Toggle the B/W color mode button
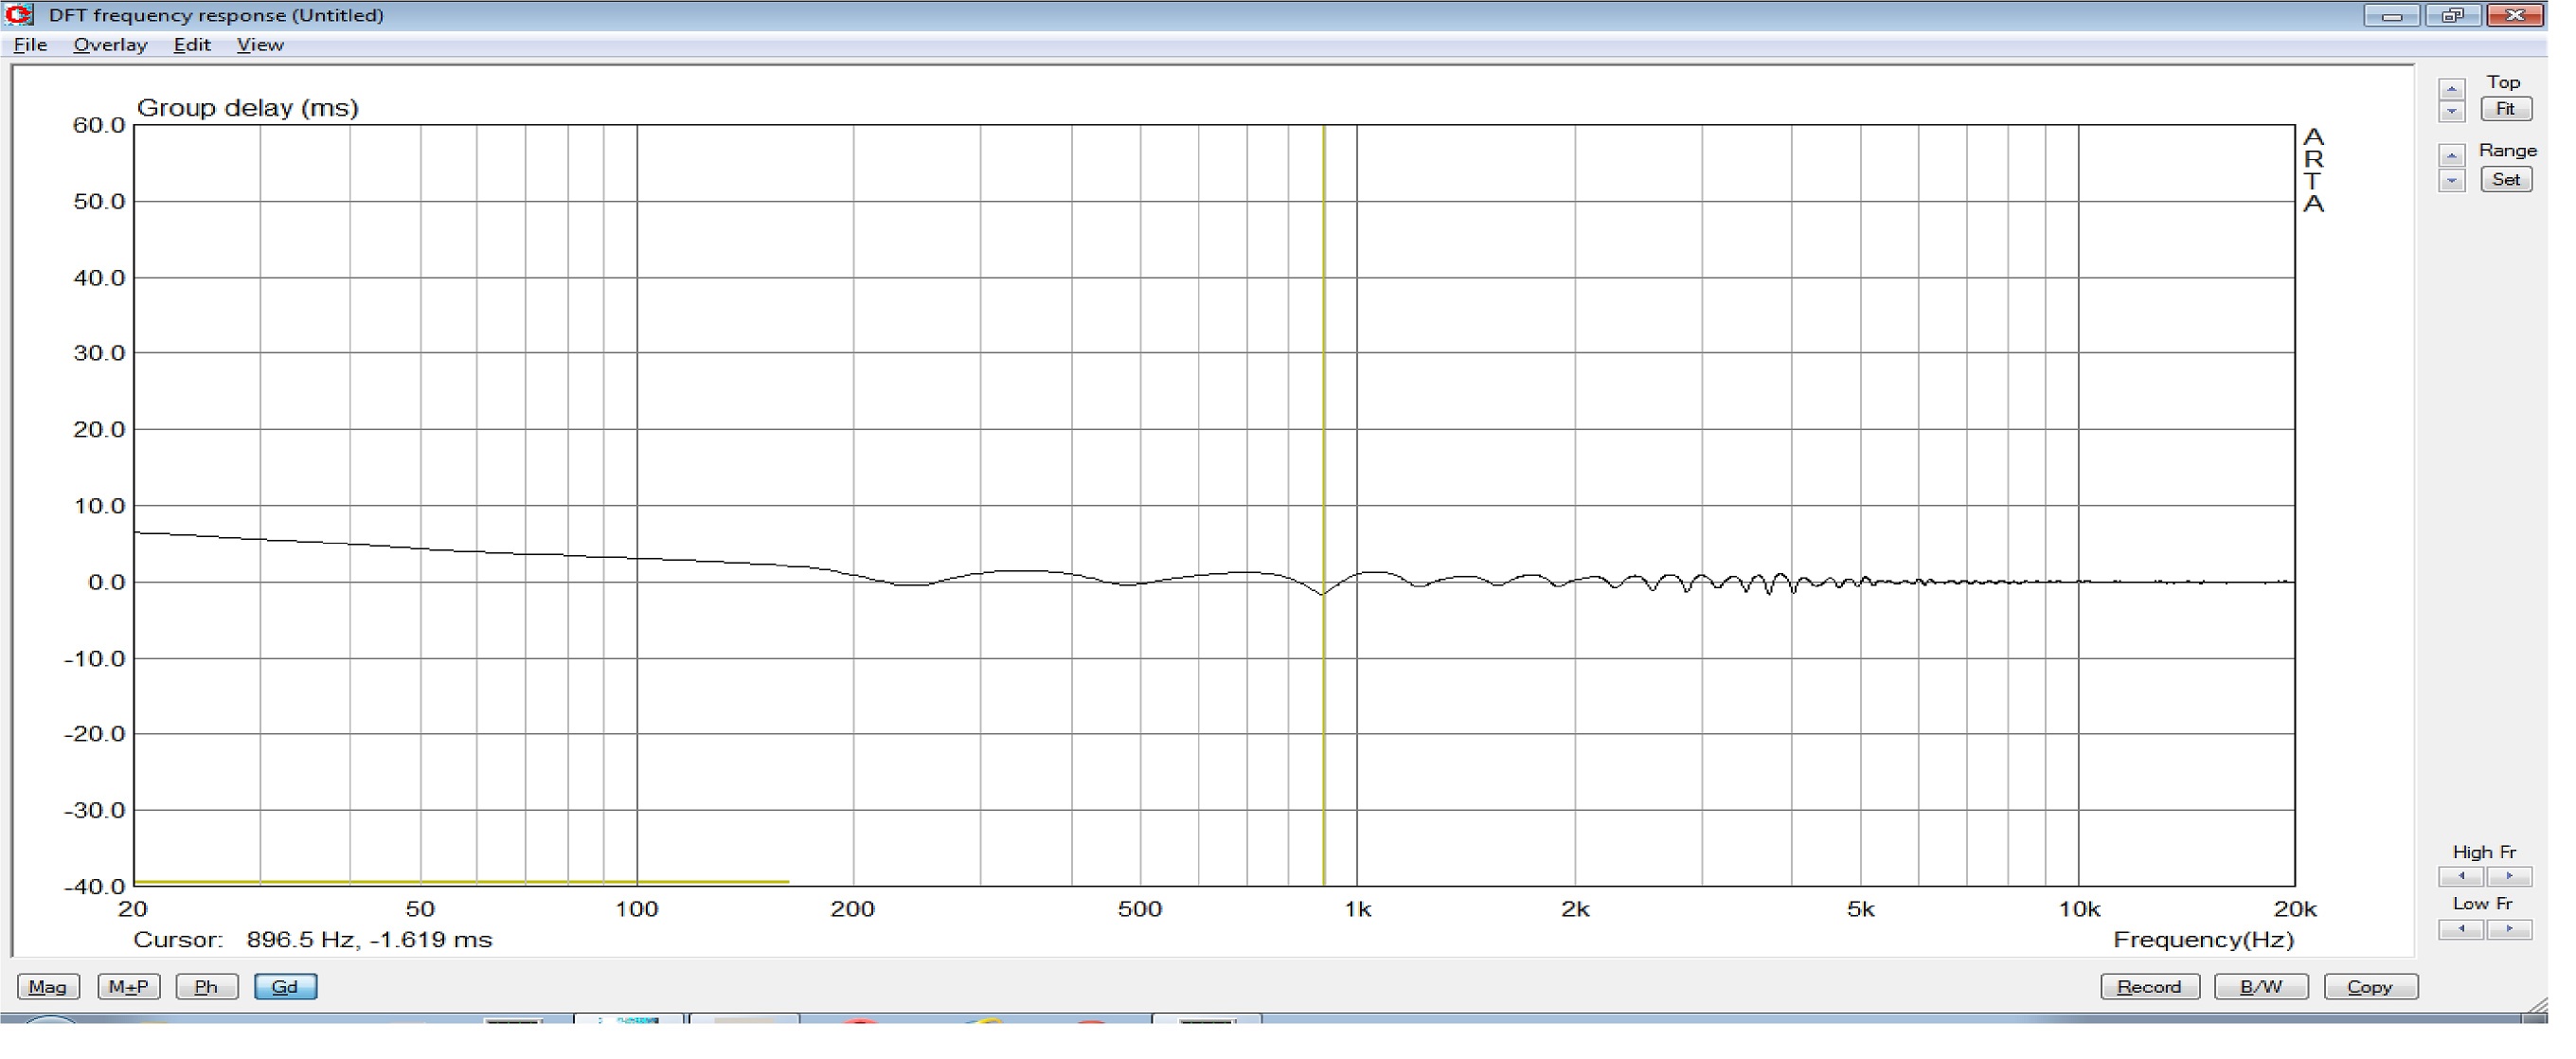This screenshot has width=2576, height=1059. click(2260, 987)
